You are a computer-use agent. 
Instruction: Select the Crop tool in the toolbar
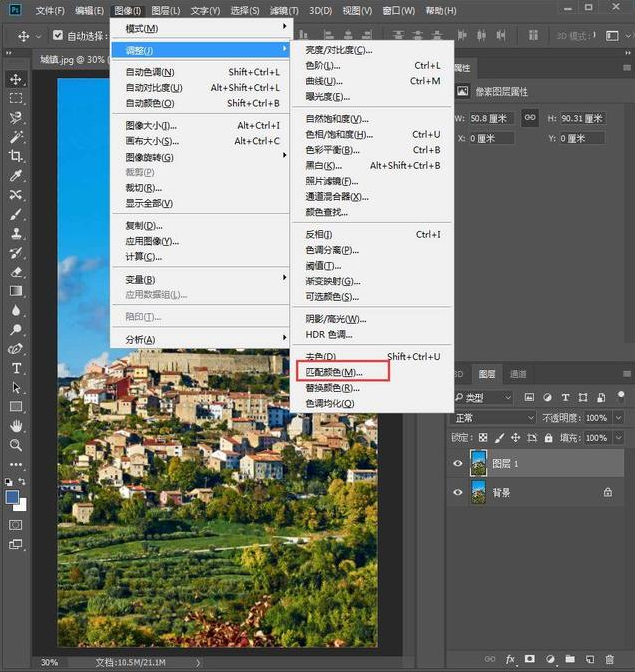[x=16, y=156]
